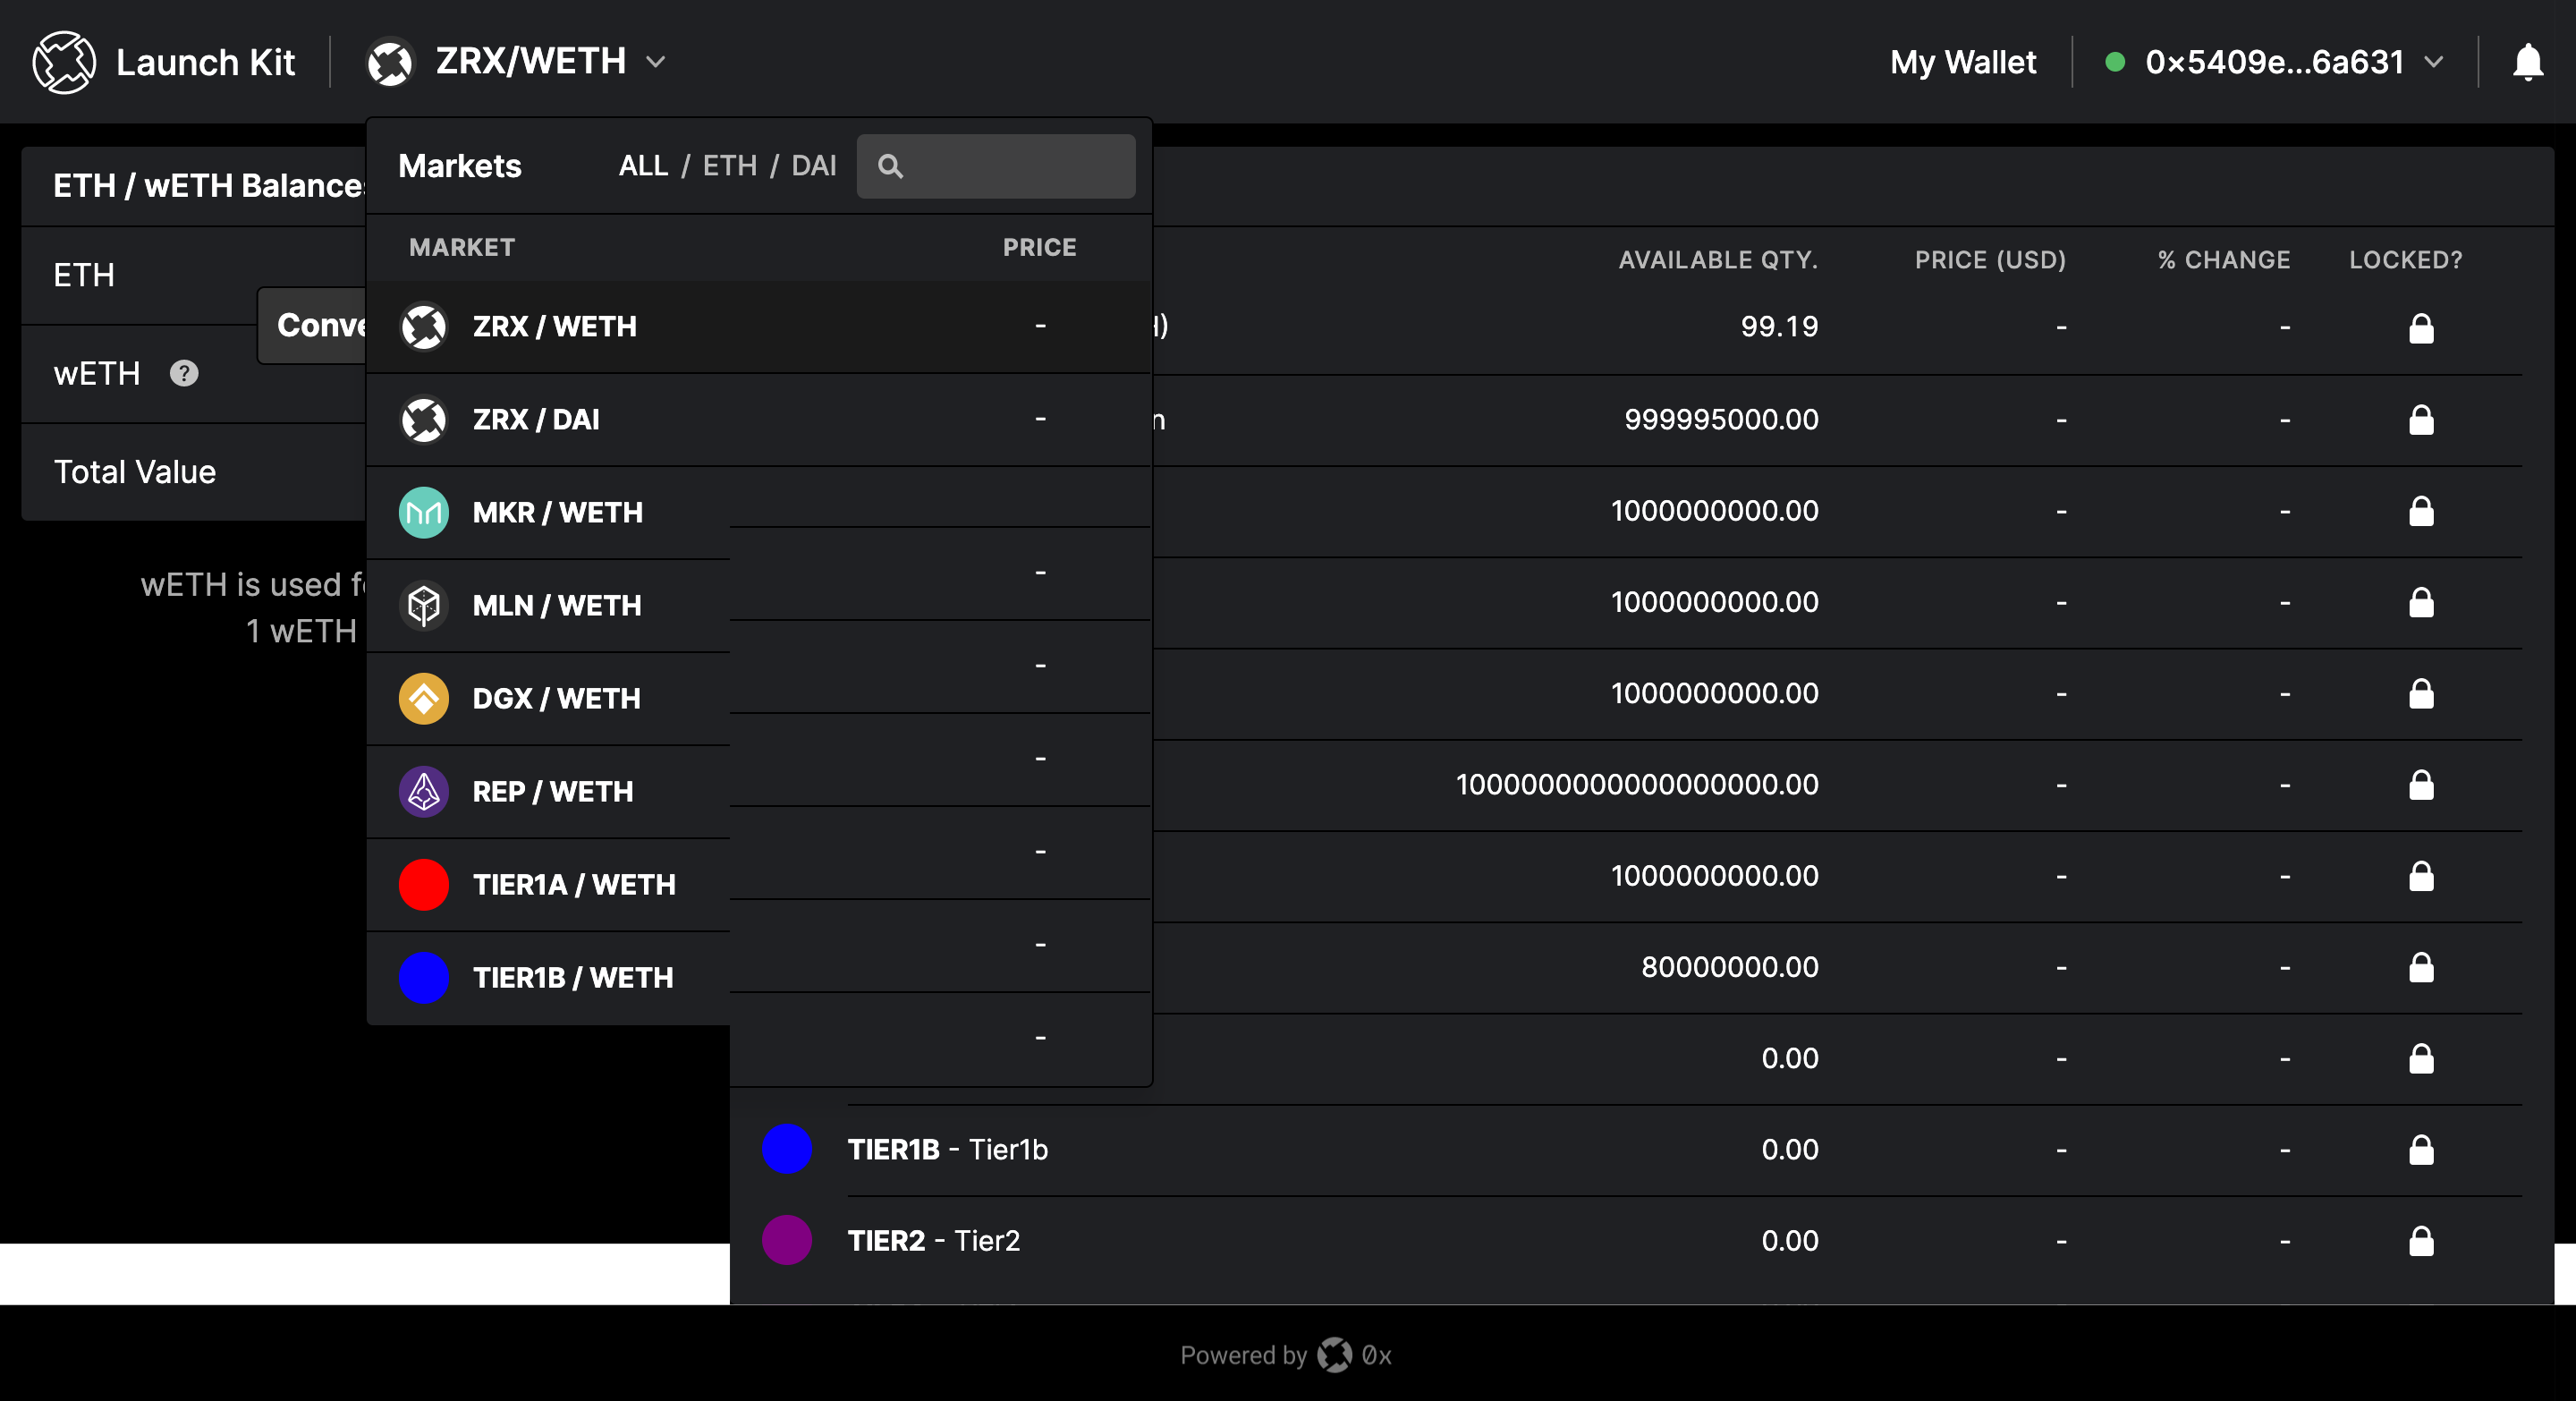Click the wETH help question mark icon
2576x1401 pixels.
tap(184, 373)
